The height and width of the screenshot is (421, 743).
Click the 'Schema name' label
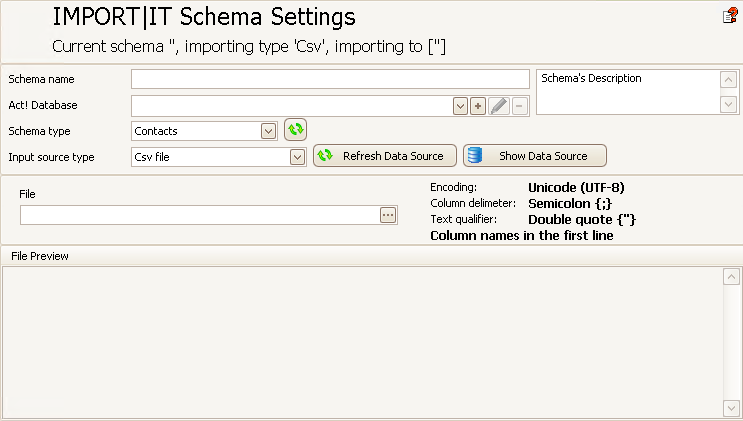point(41,79)
